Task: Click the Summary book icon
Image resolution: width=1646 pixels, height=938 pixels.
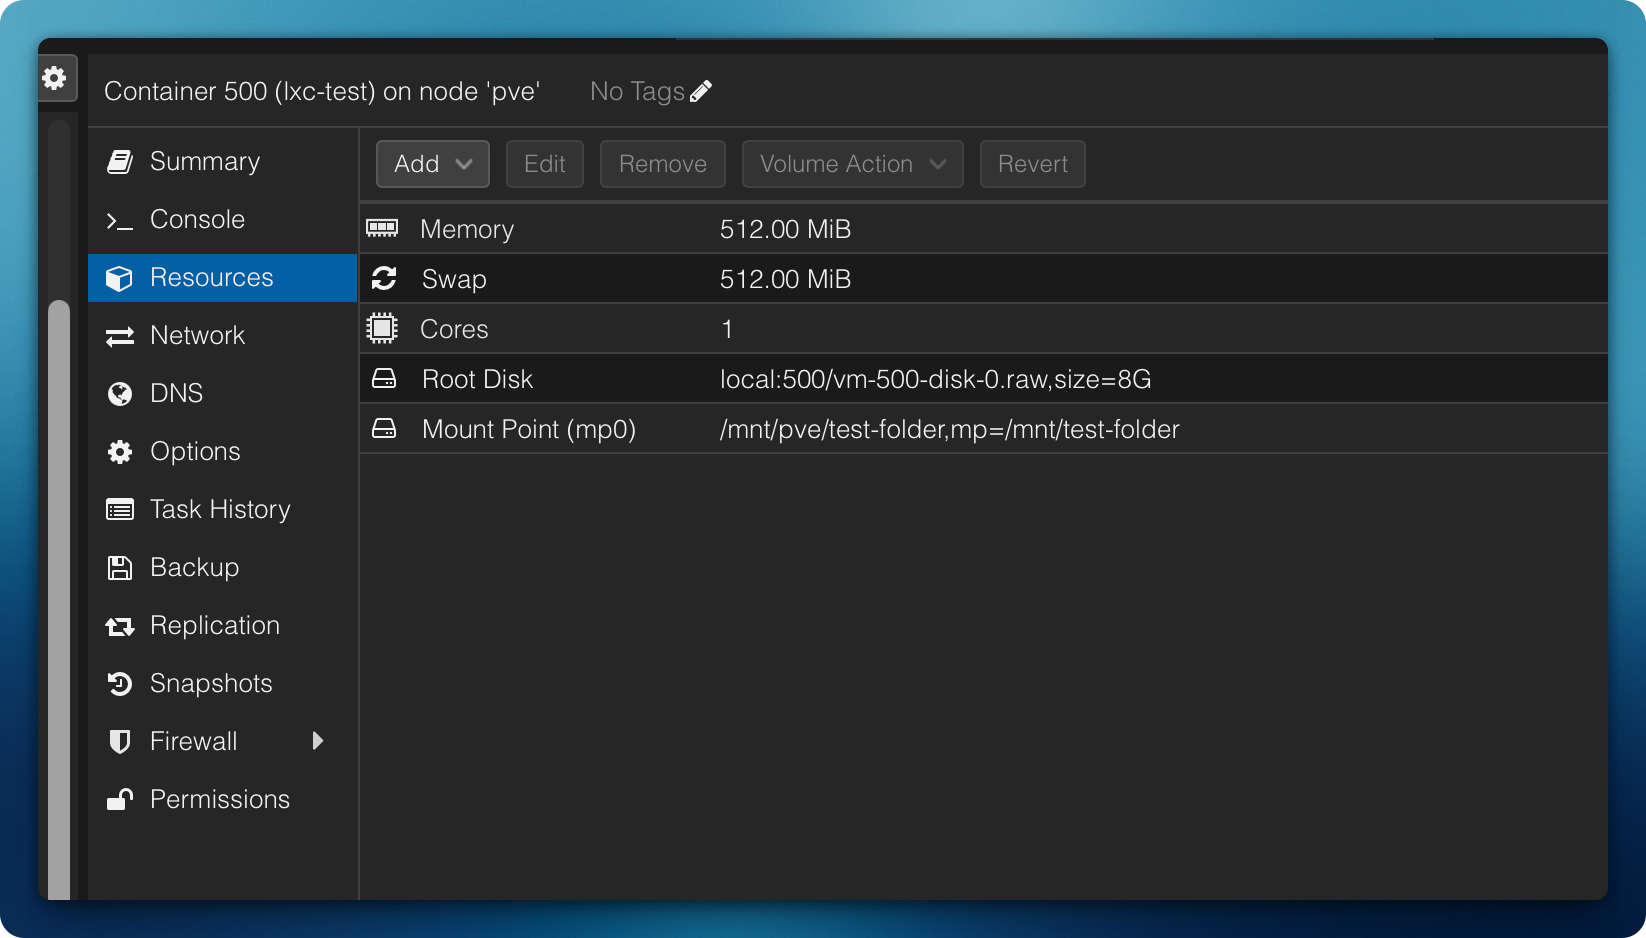Action: point(120,162)
